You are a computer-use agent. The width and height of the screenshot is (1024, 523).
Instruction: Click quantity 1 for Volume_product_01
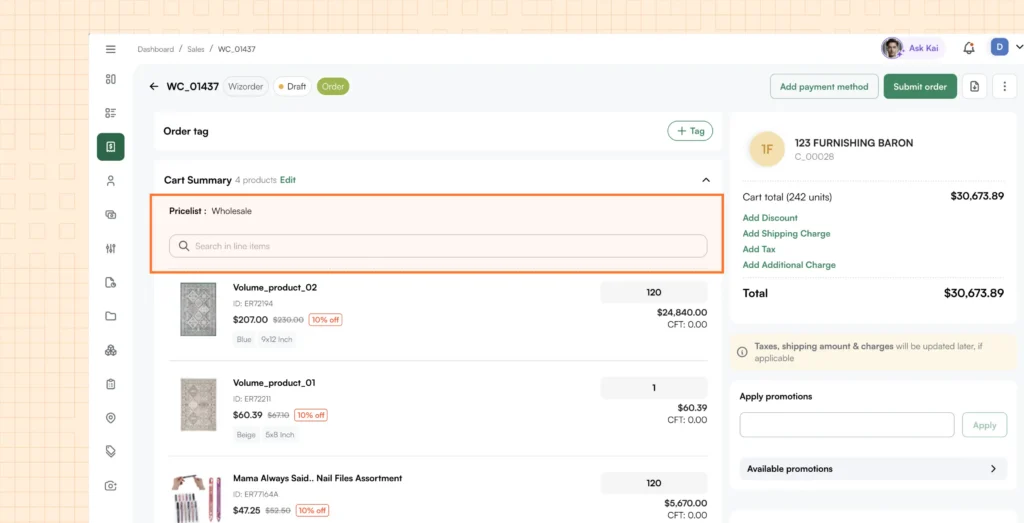coord(654,388)
